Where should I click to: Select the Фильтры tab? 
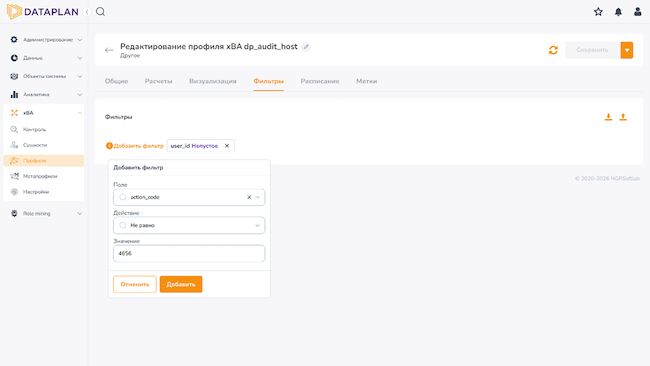coord(269,81)
